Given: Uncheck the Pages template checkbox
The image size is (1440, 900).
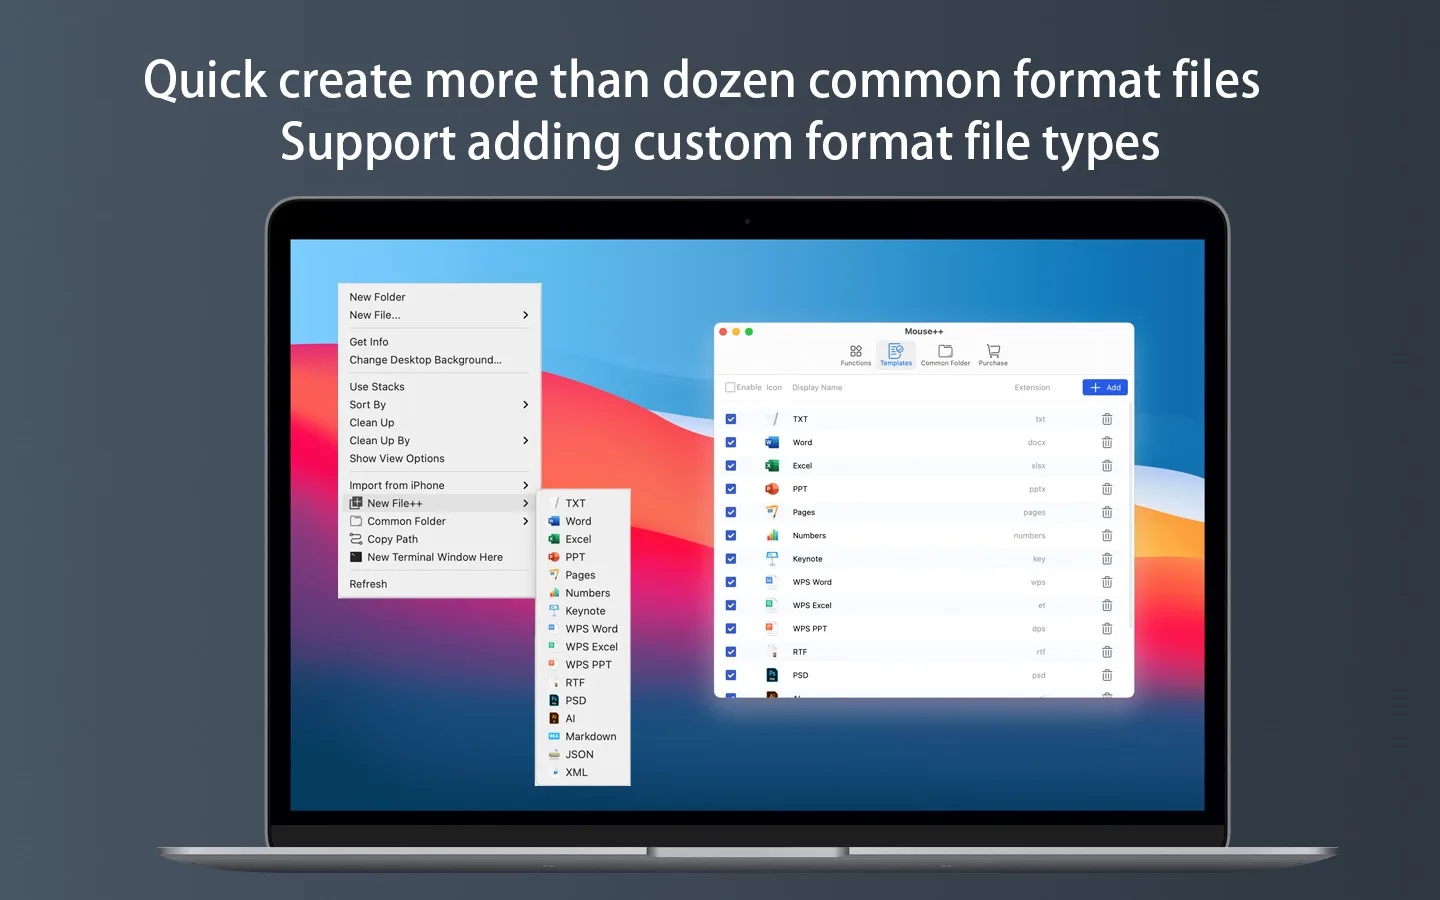Looking at the screenshot, I should (731, 512).
